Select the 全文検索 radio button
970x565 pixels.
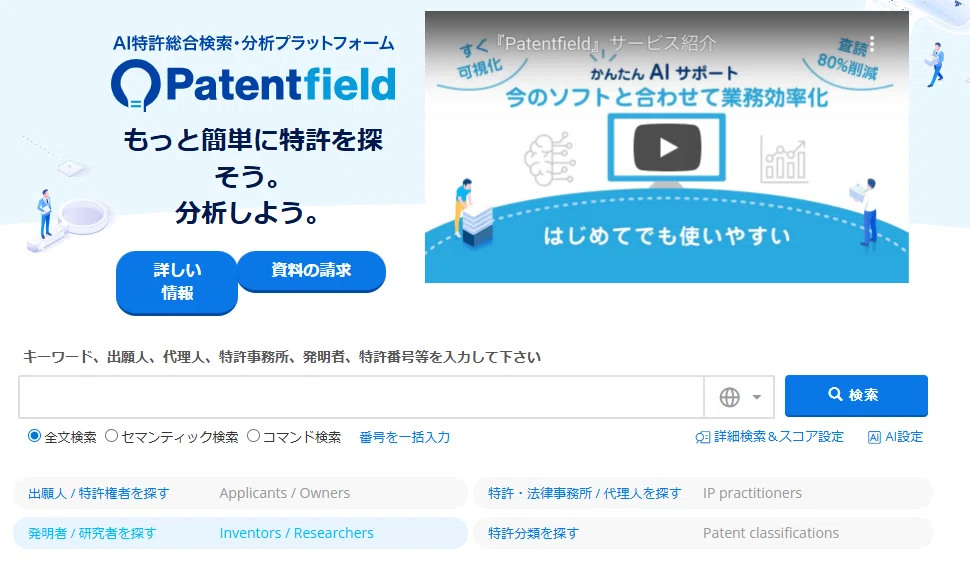35,436
